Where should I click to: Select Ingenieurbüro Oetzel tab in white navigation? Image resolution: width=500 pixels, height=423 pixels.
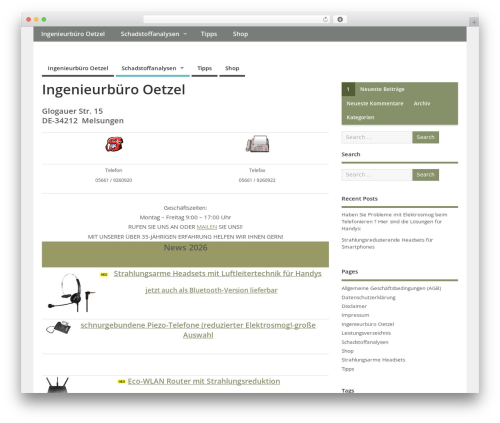(x=78, y=68)
